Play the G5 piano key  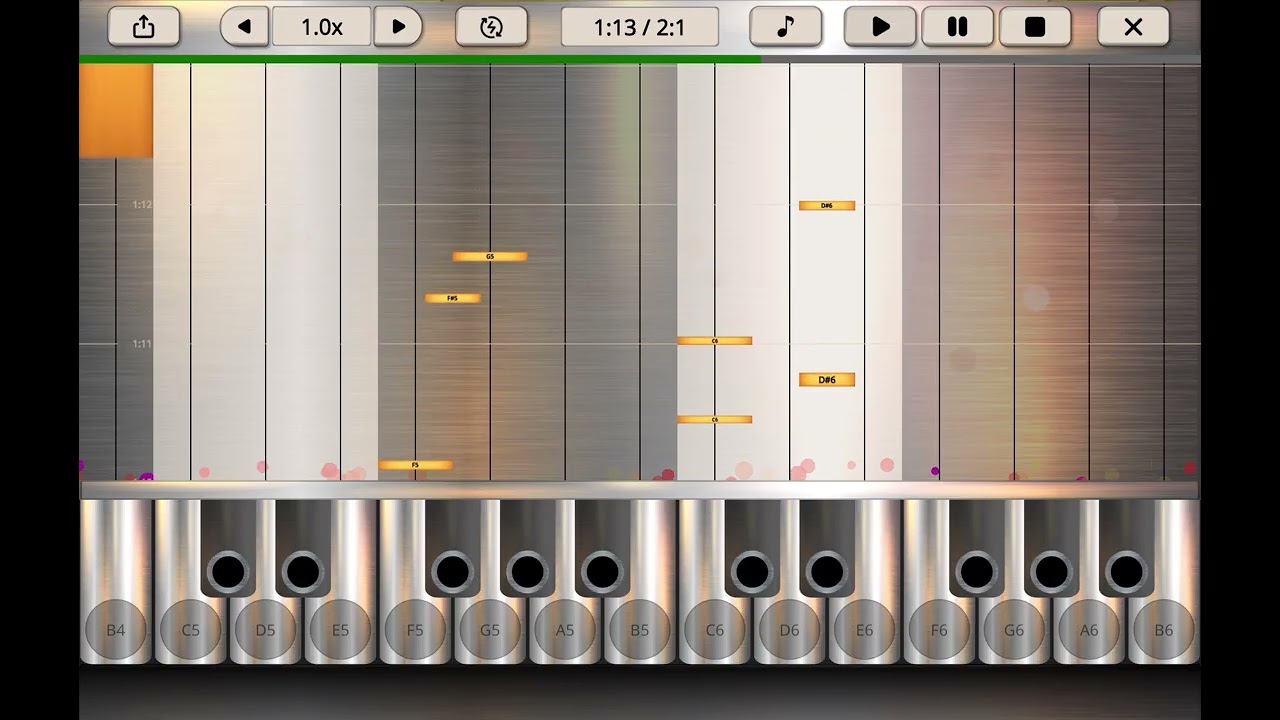[x=490, y=630]
